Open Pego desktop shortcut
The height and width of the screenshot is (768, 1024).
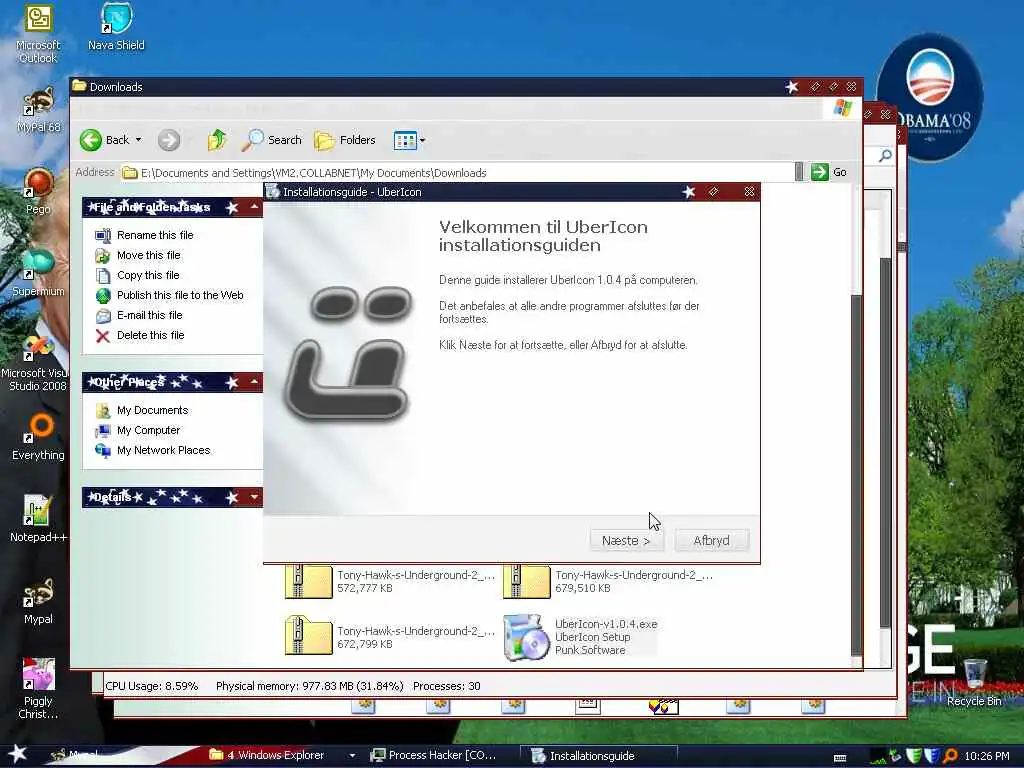point(38,192)
